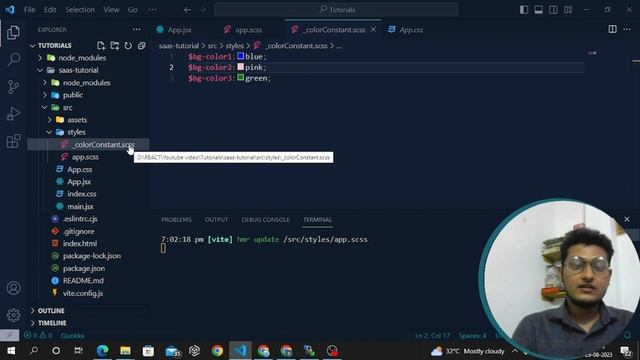Click the Quokka status bar item
The width and height of the screenshot is (640, 360).
click(72, 336)
